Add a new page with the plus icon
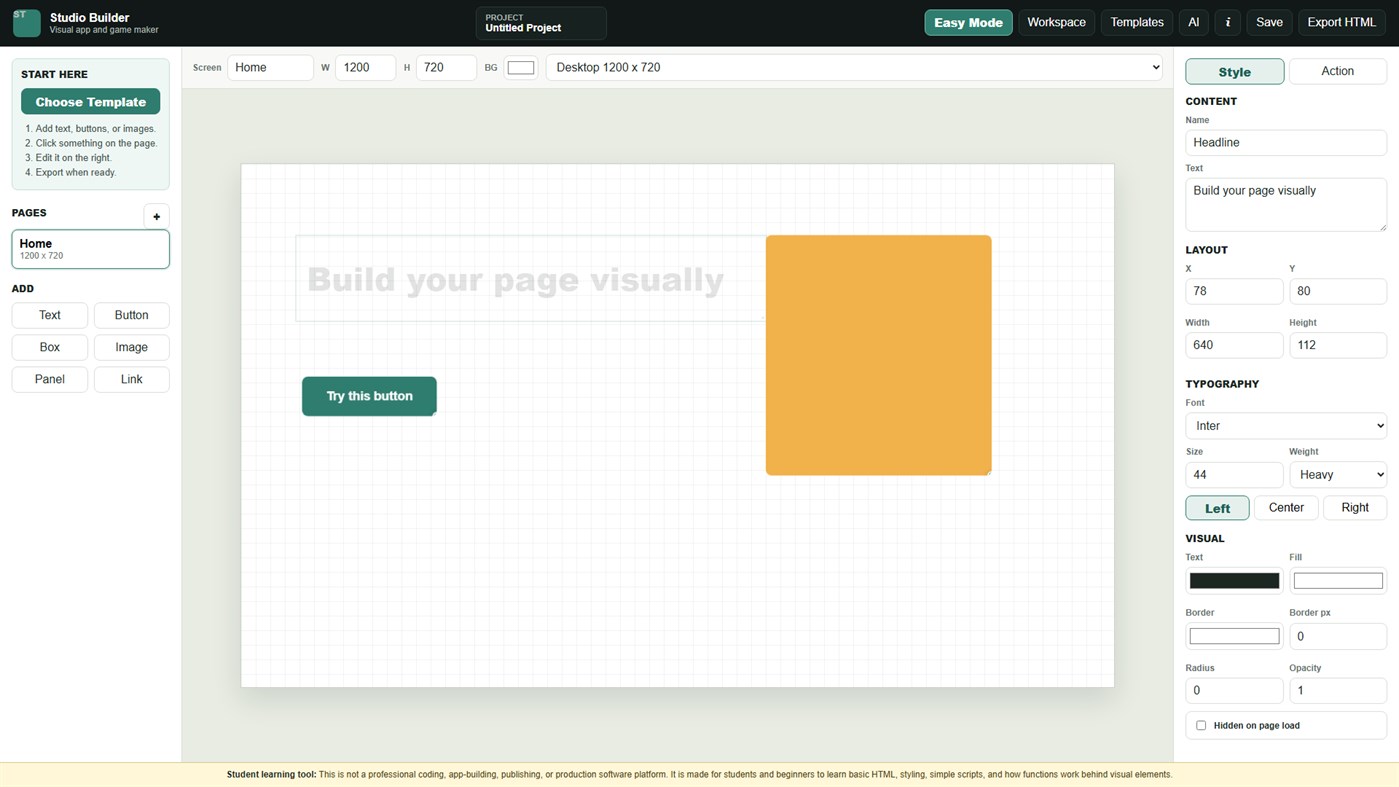 pyautogui.click(x=156, y=216)
